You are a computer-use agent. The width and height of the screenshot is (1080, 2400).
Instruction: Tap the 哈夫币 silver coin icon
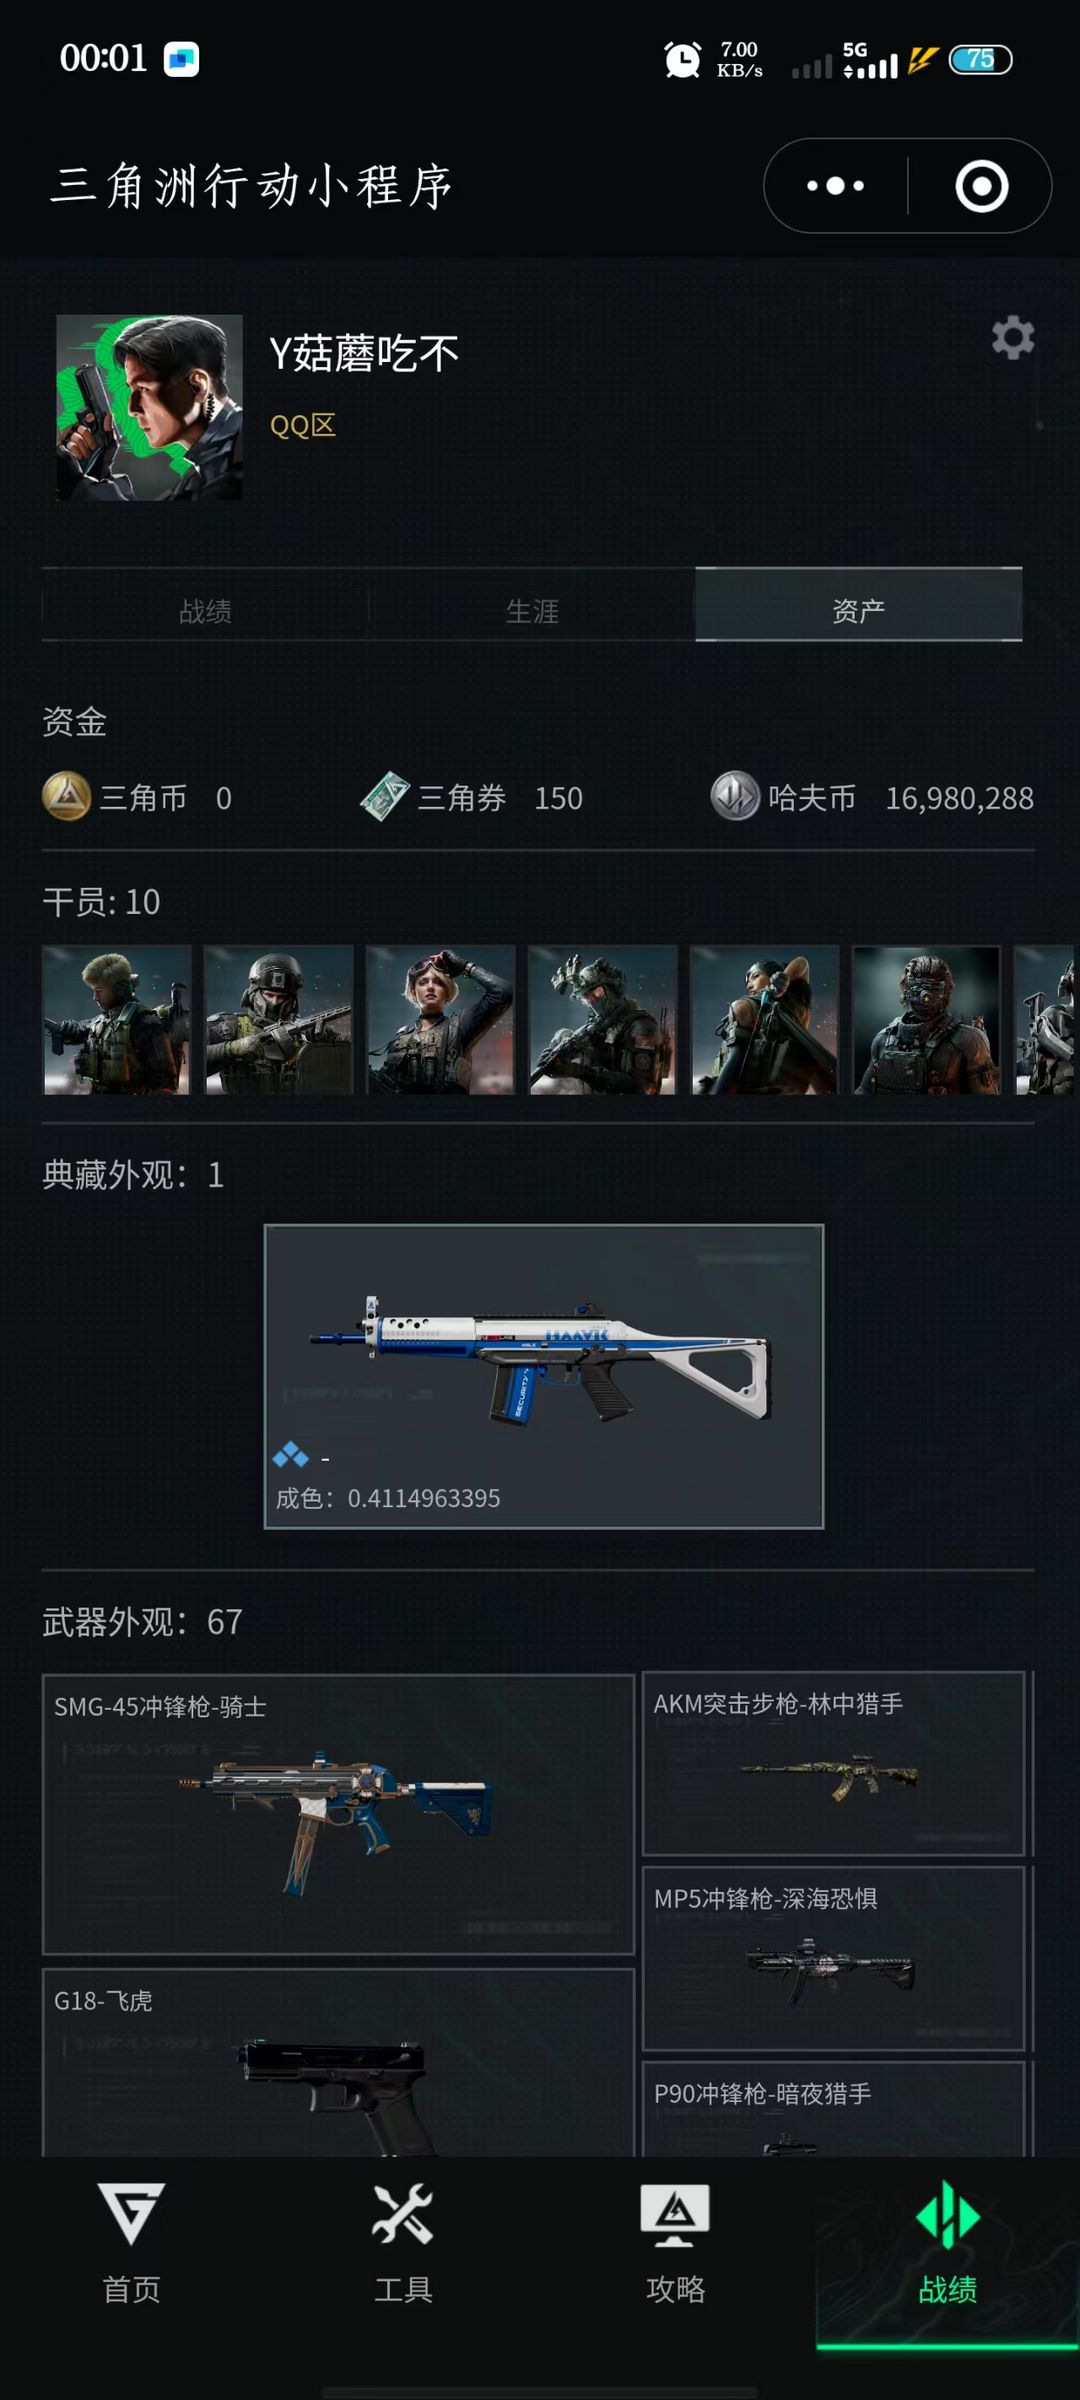click(x=735, y=797)
